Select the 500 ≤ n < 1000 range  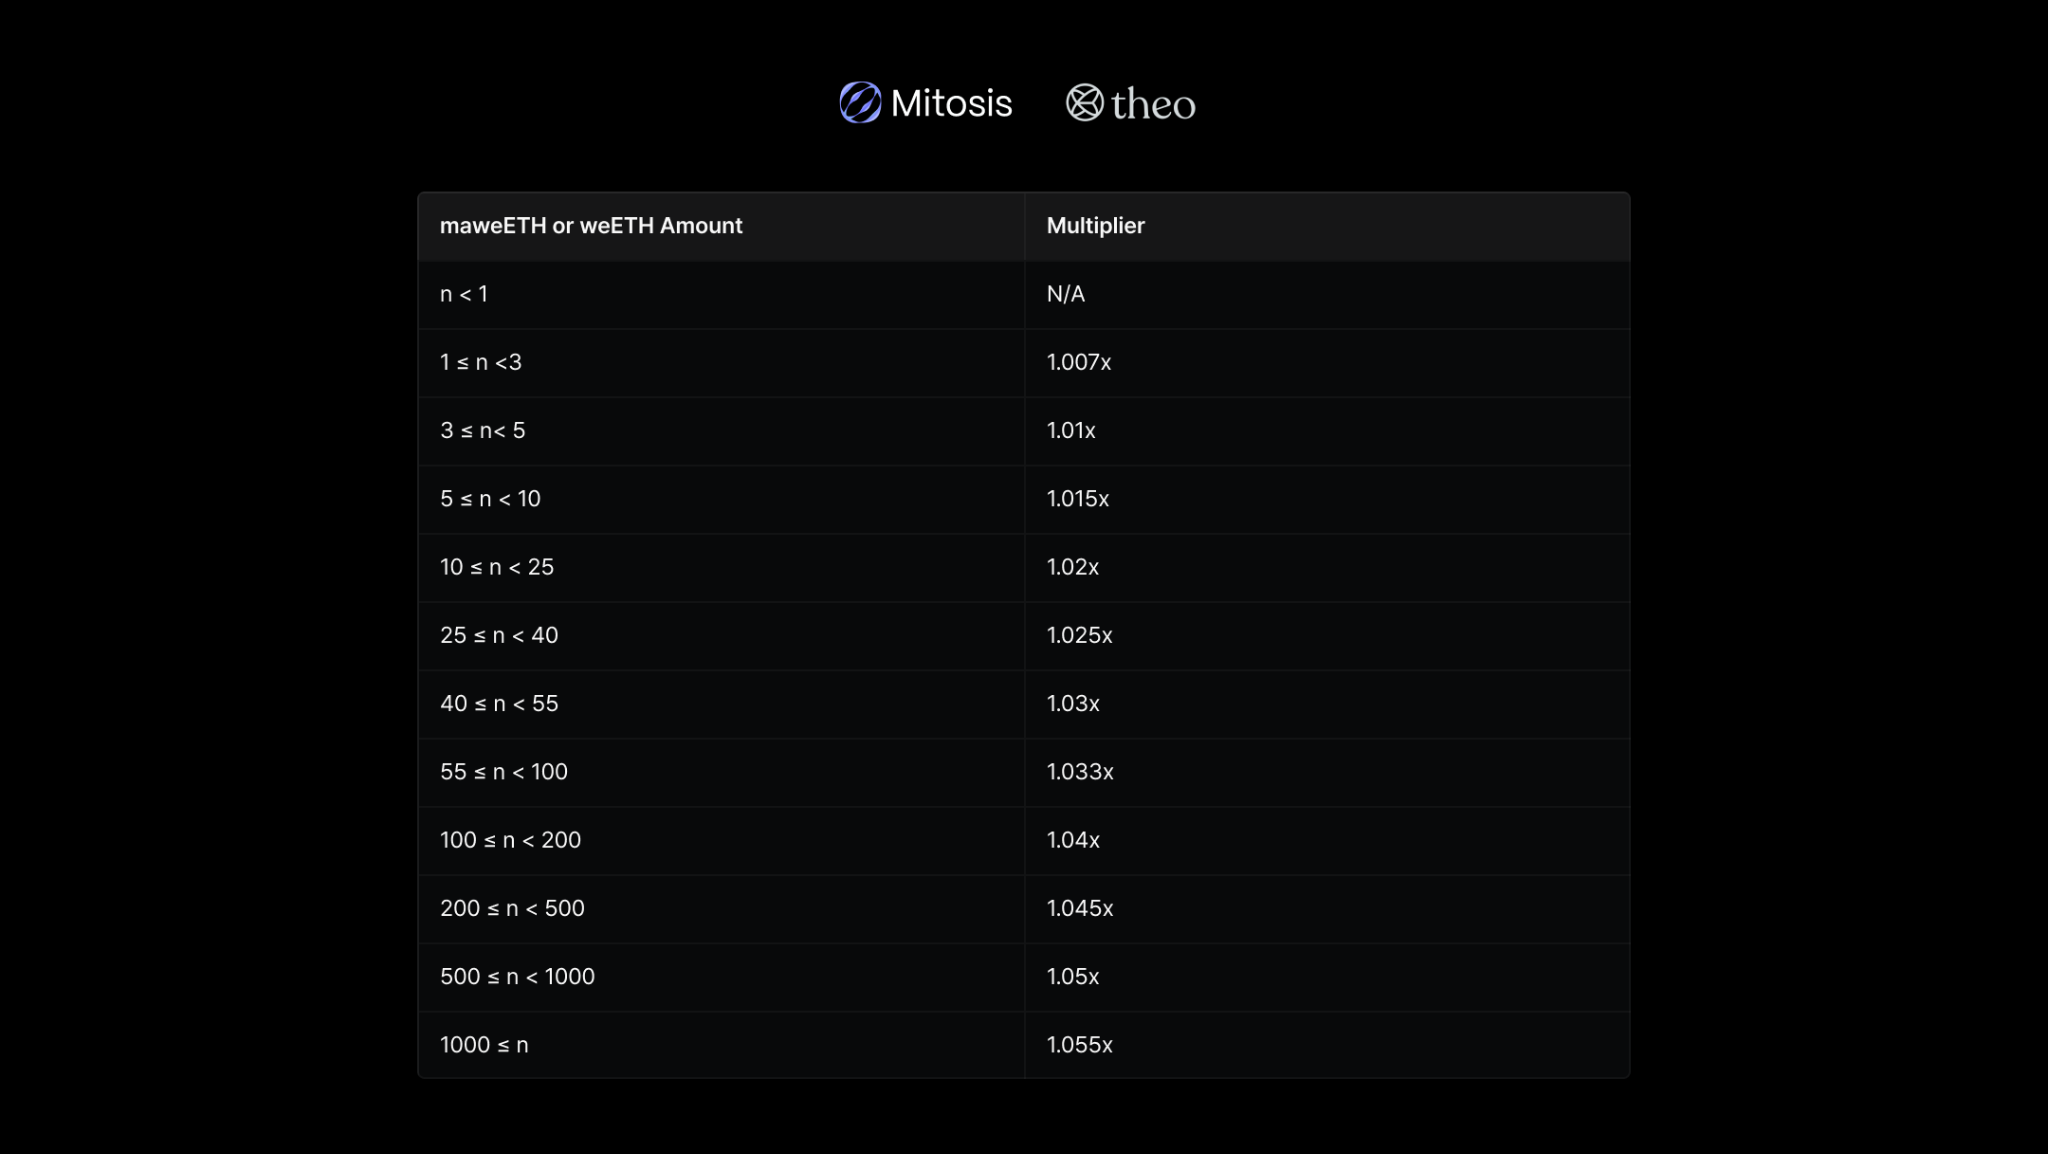(x=517, y=977)
